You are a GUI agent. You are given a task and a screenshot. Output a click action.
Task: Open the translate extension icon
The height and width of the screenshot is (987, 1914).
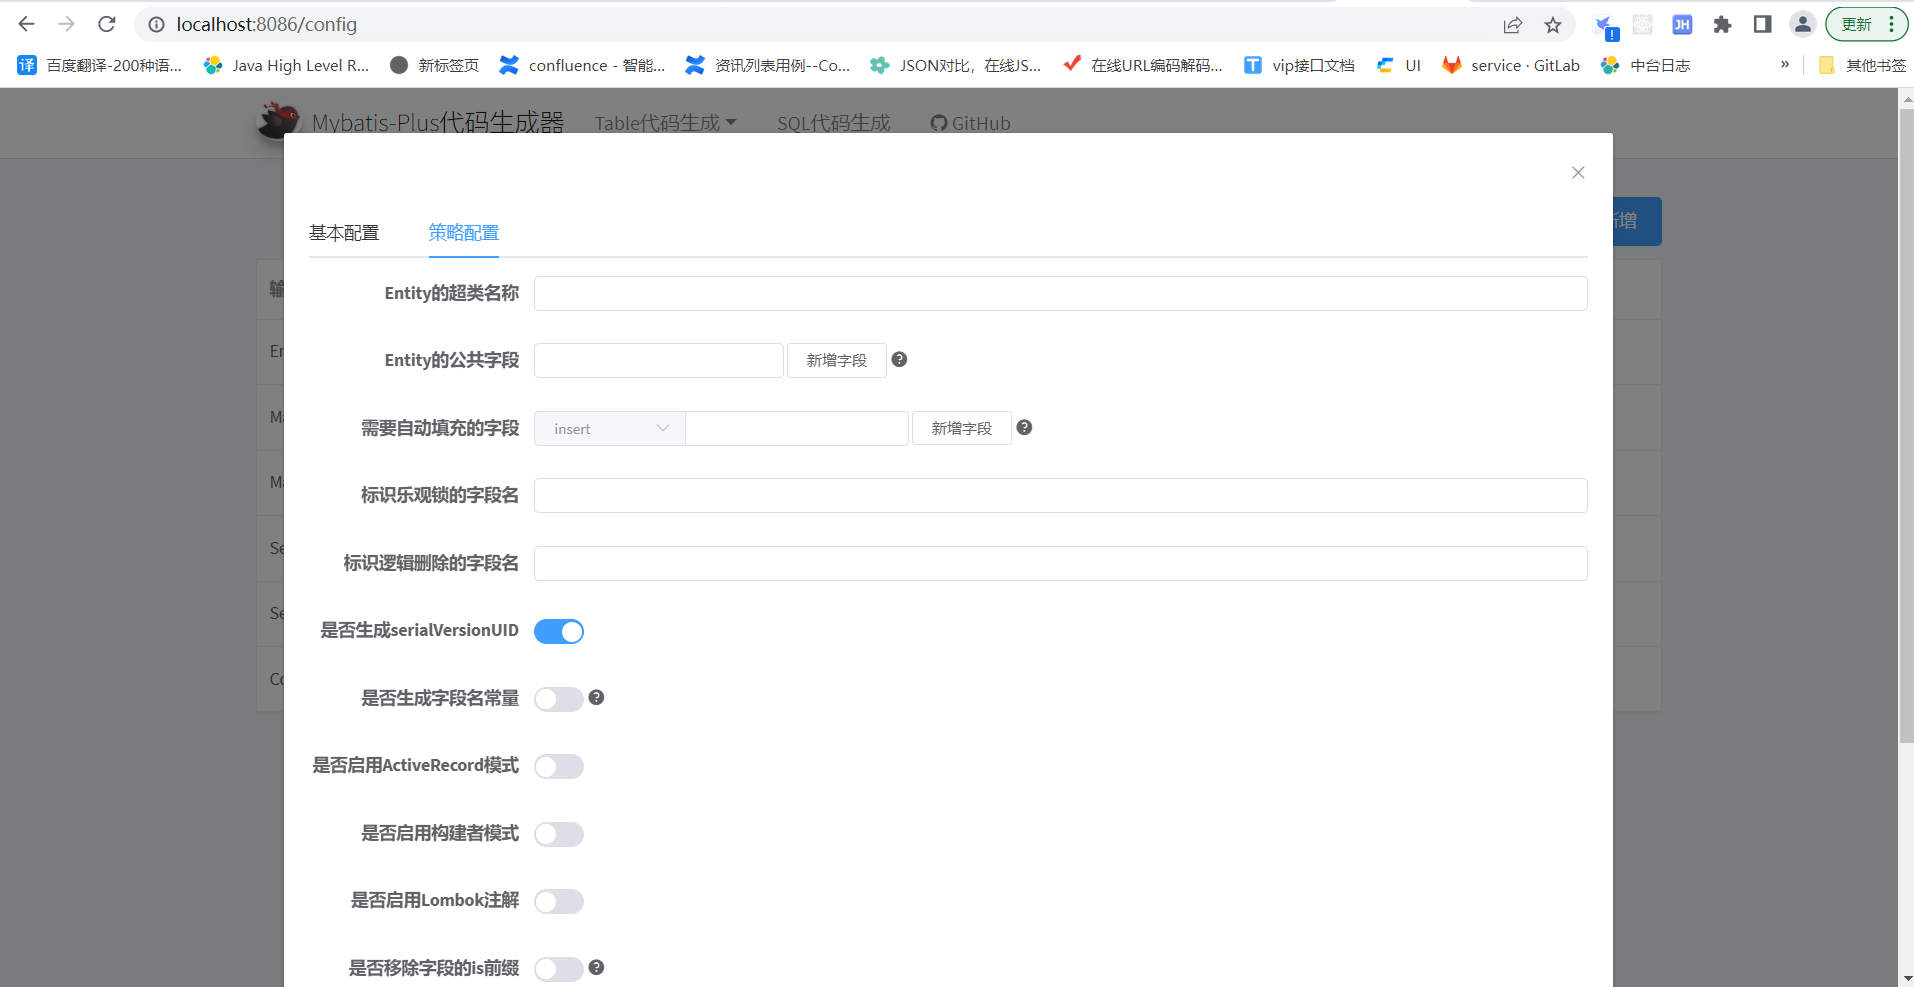tap(1605, 27)
